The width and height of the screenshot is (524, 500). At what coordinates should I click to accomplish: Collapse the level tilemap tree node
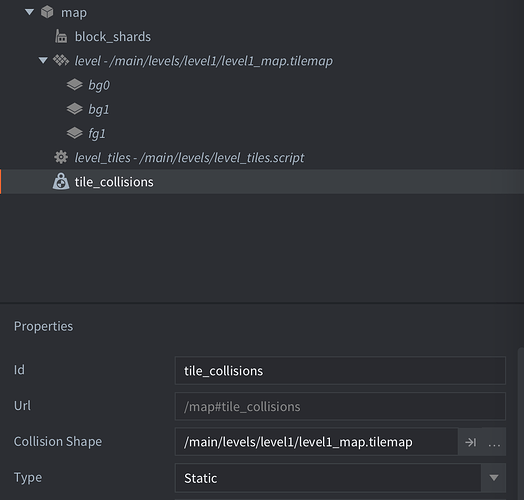coord(43,60)
